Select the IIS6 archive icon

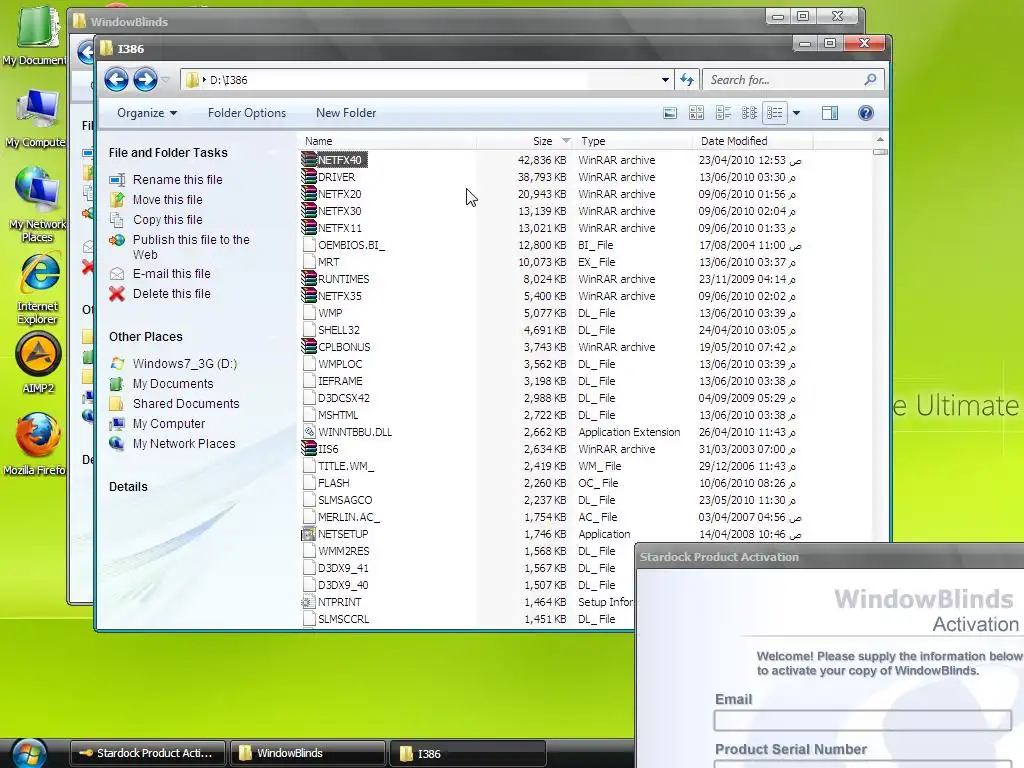coord(309,449)
